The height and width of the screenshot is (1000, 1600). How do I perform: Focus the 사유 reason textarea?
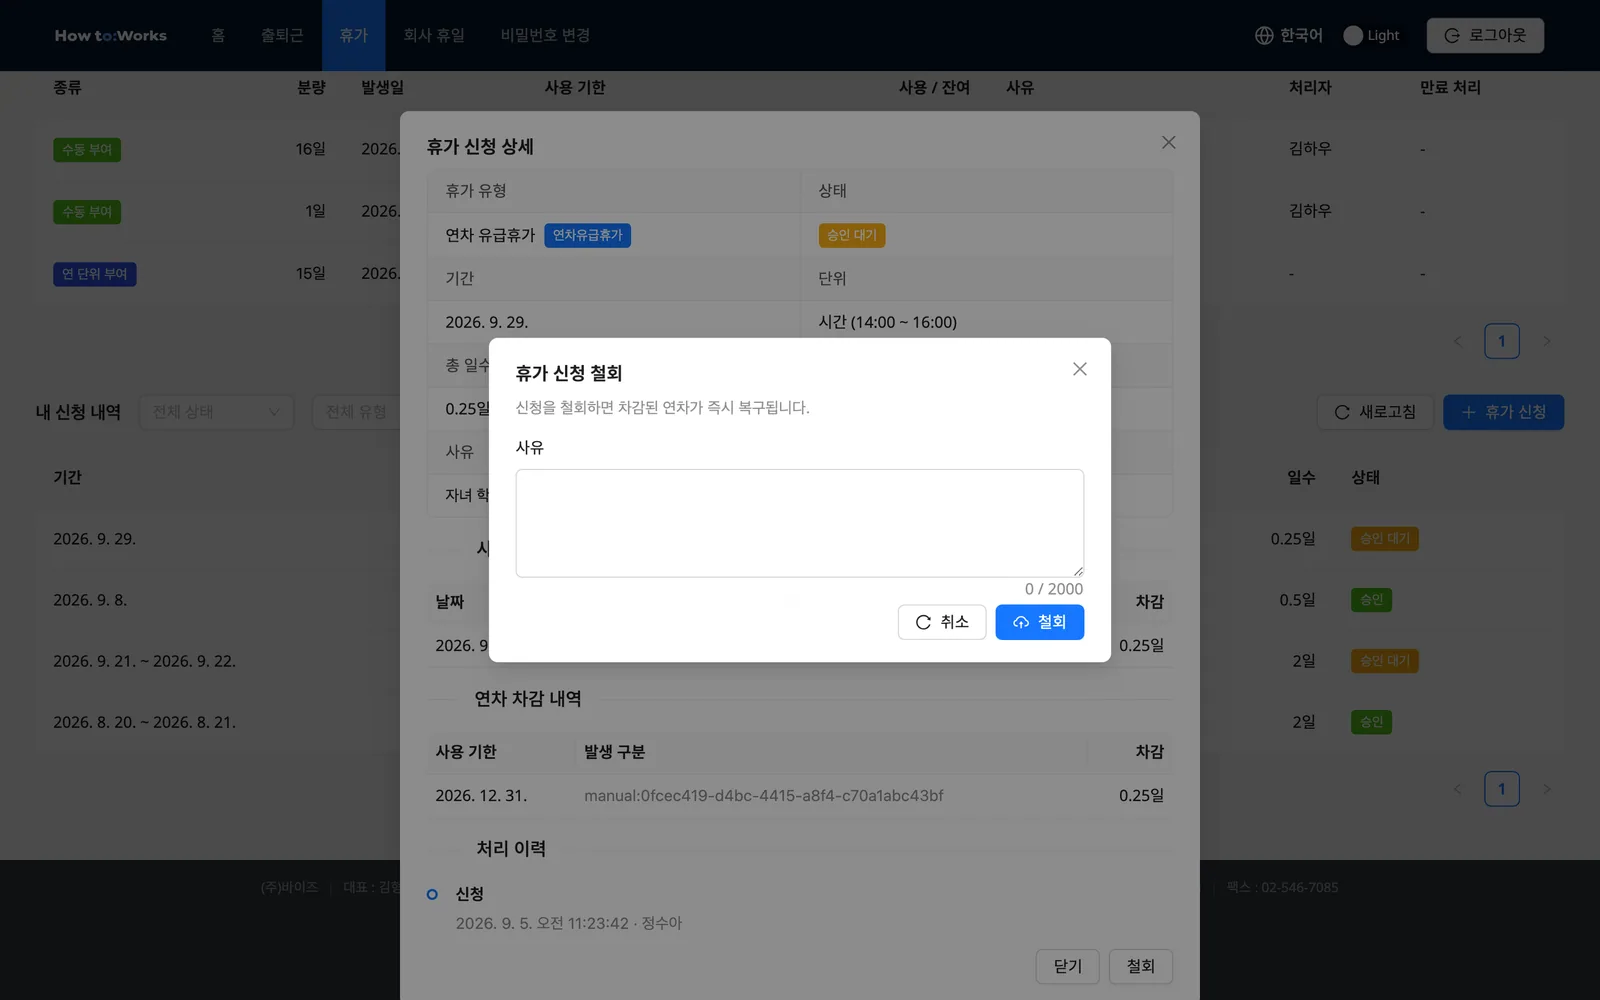coord(800,523)
